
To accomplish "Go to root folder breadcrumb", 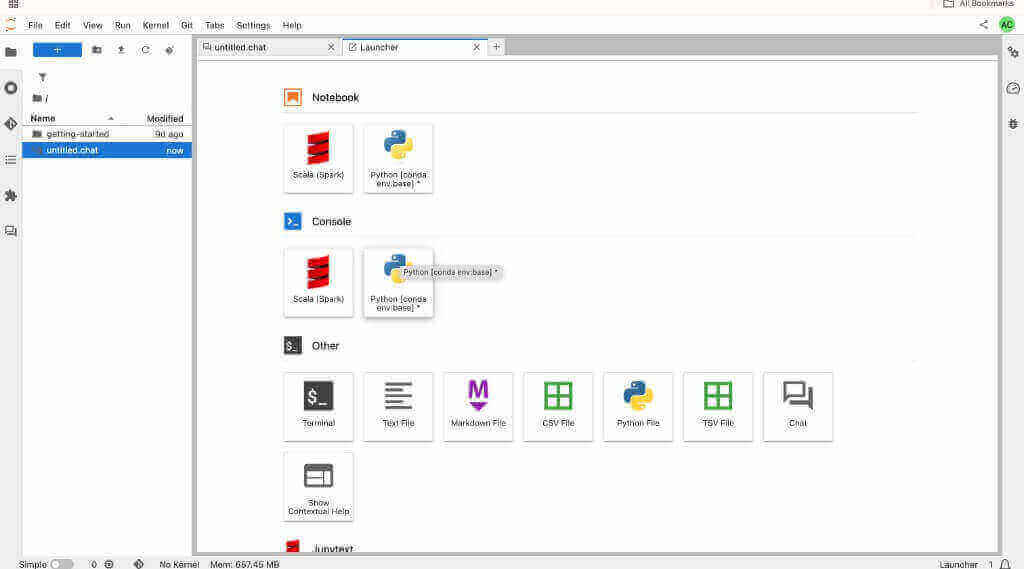I will [38, 98].
